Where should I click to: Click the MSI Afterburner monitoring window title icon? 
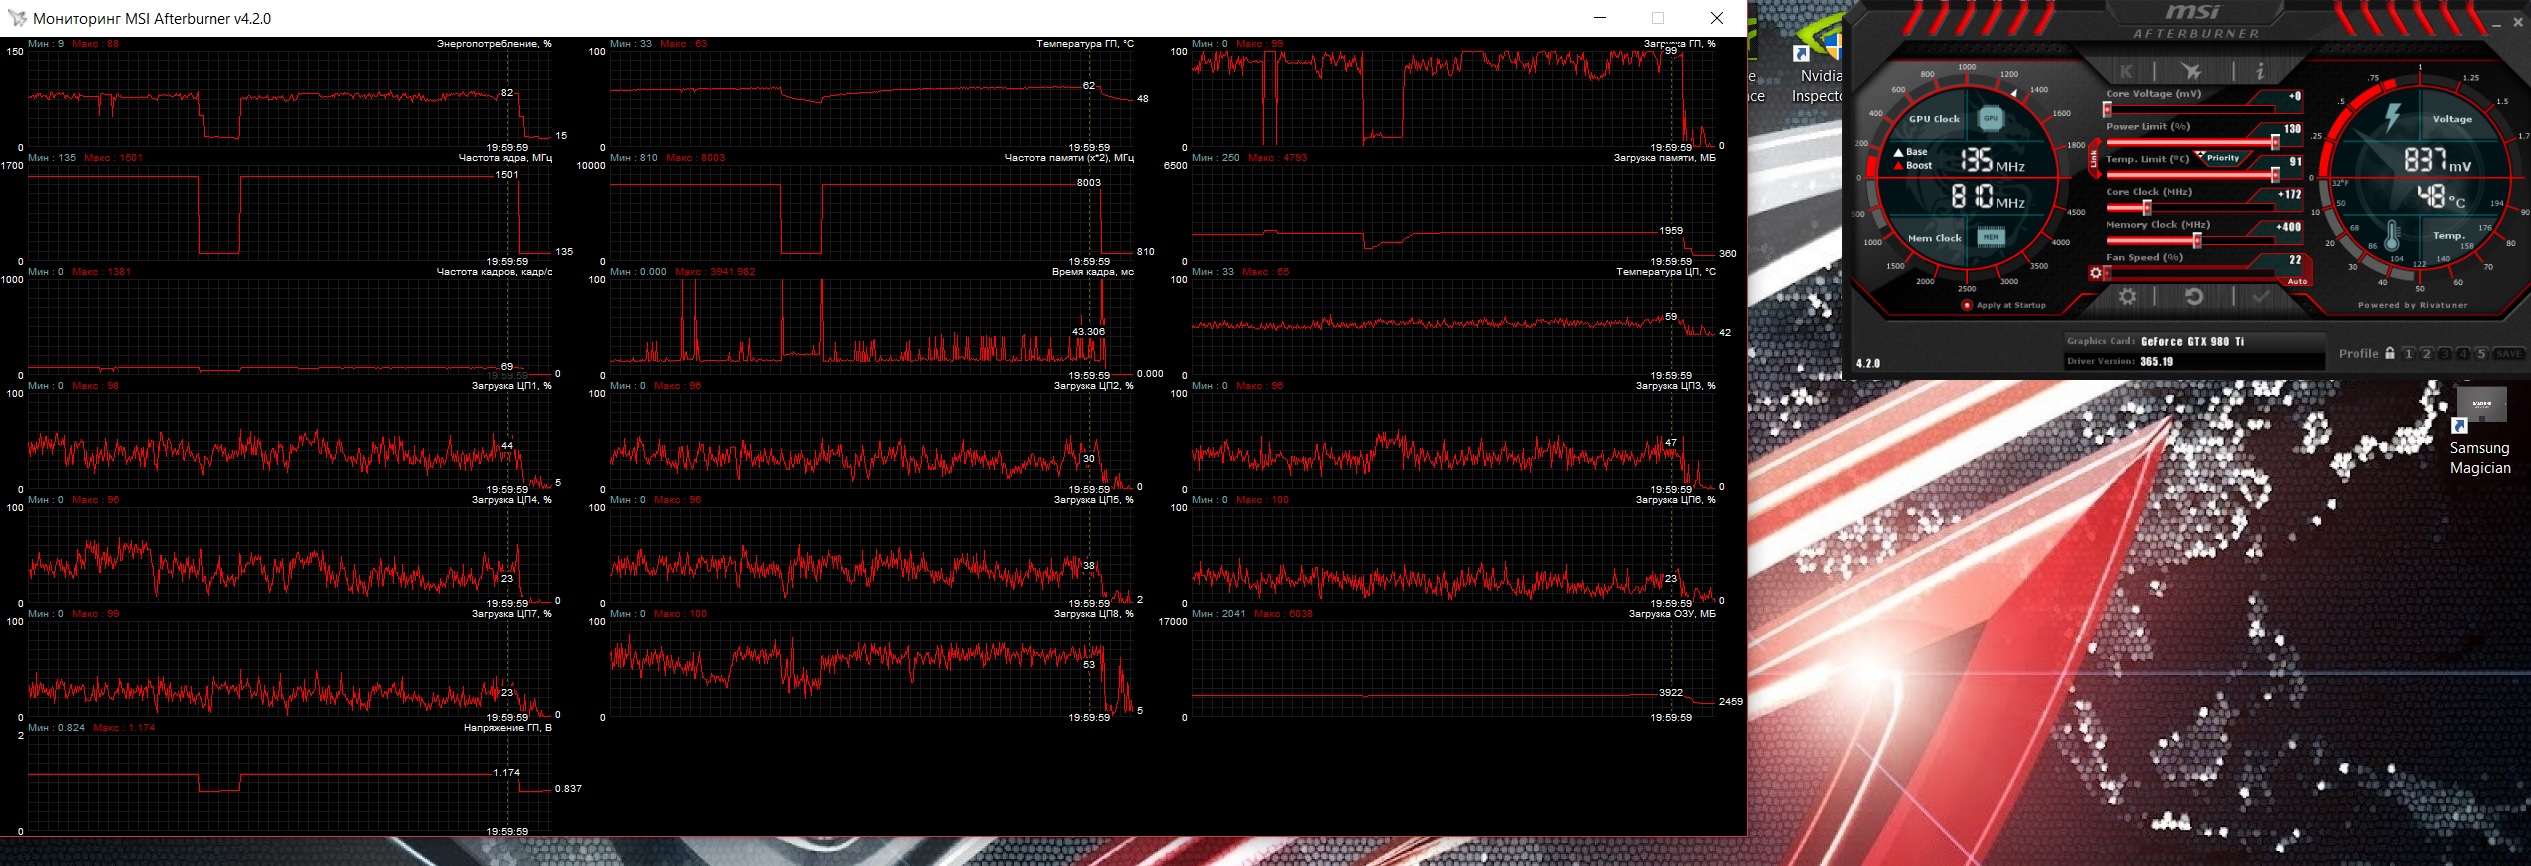16,18
